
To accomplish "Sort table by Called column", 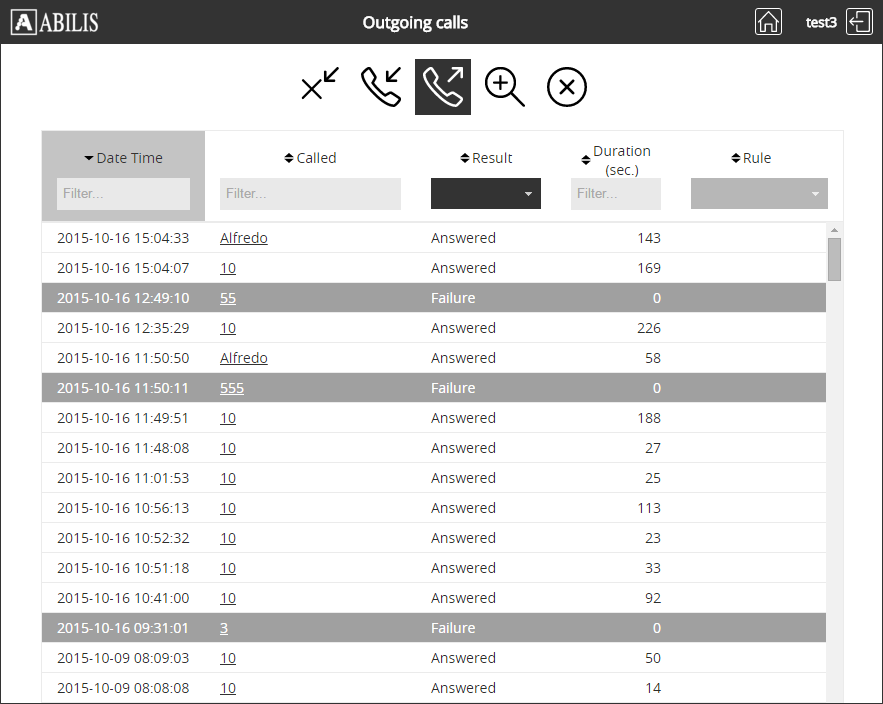I will (310, 158).
